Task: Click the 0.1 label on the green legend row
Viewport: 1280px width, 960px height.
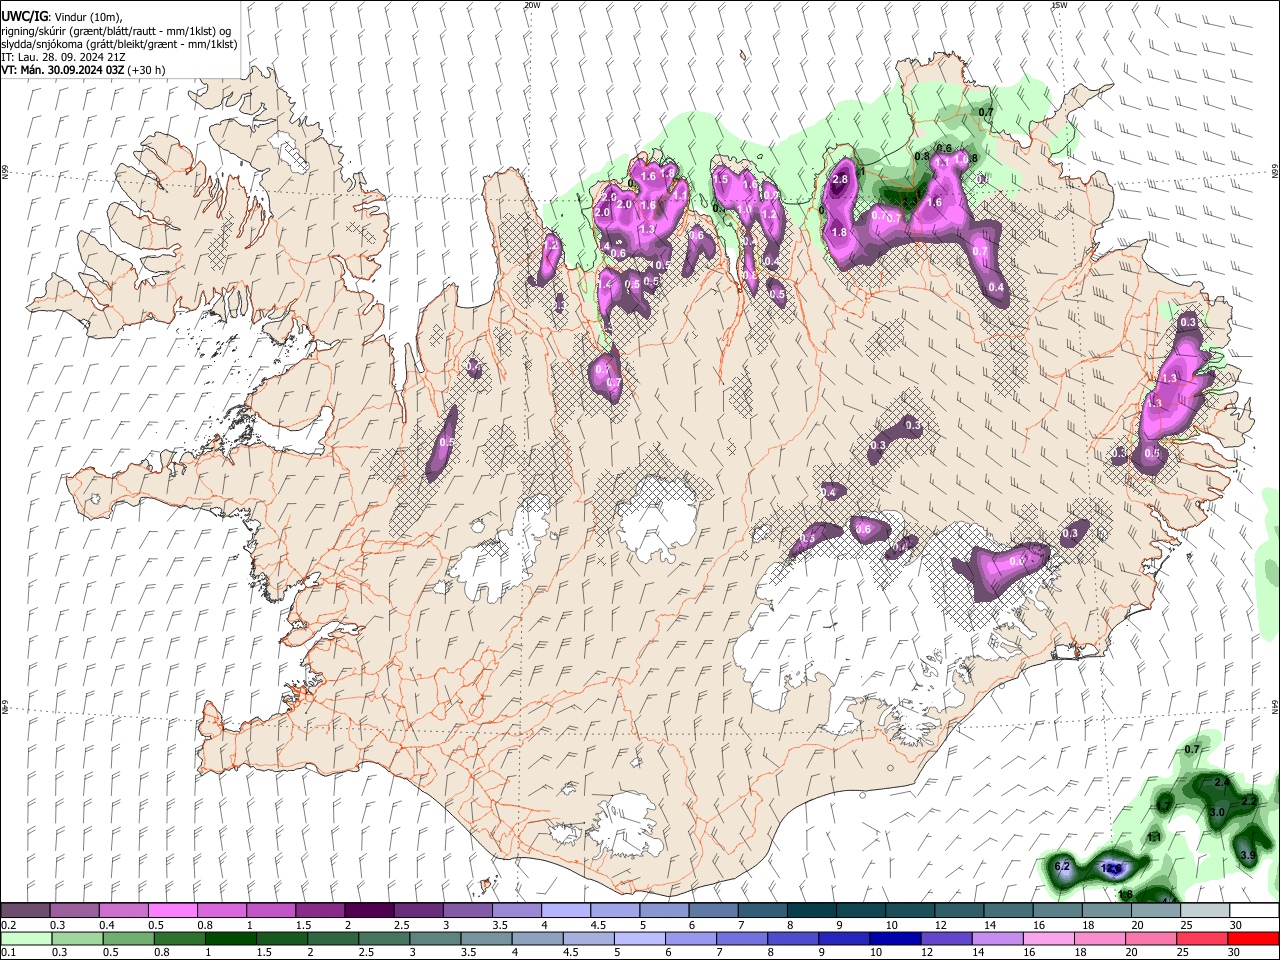Action: 8,952
